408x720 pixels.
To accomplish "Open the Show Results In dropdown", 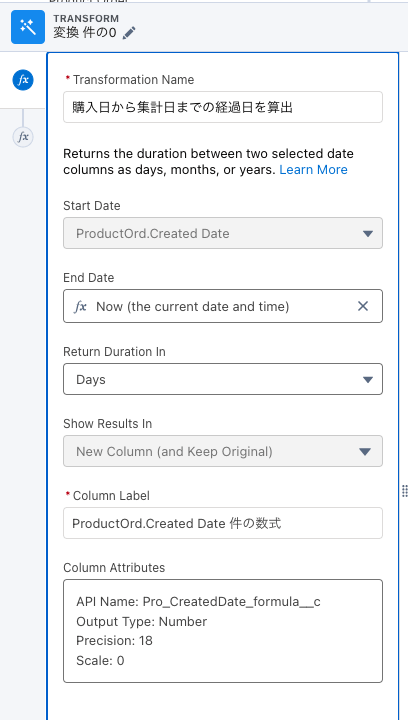I will [x=223, y=451].
